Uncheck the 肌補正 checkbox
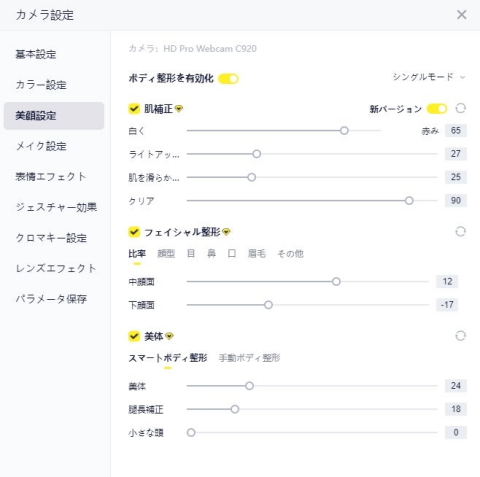The width and height of the screenshot is (480, 477). point(134,109)
